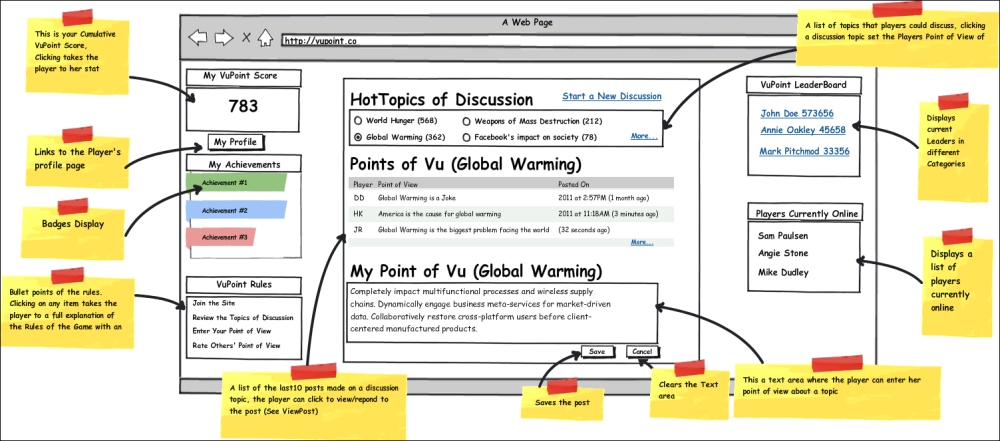Go to the browser home icon
Screen dimensions: 1000x441
click(265, 38)
